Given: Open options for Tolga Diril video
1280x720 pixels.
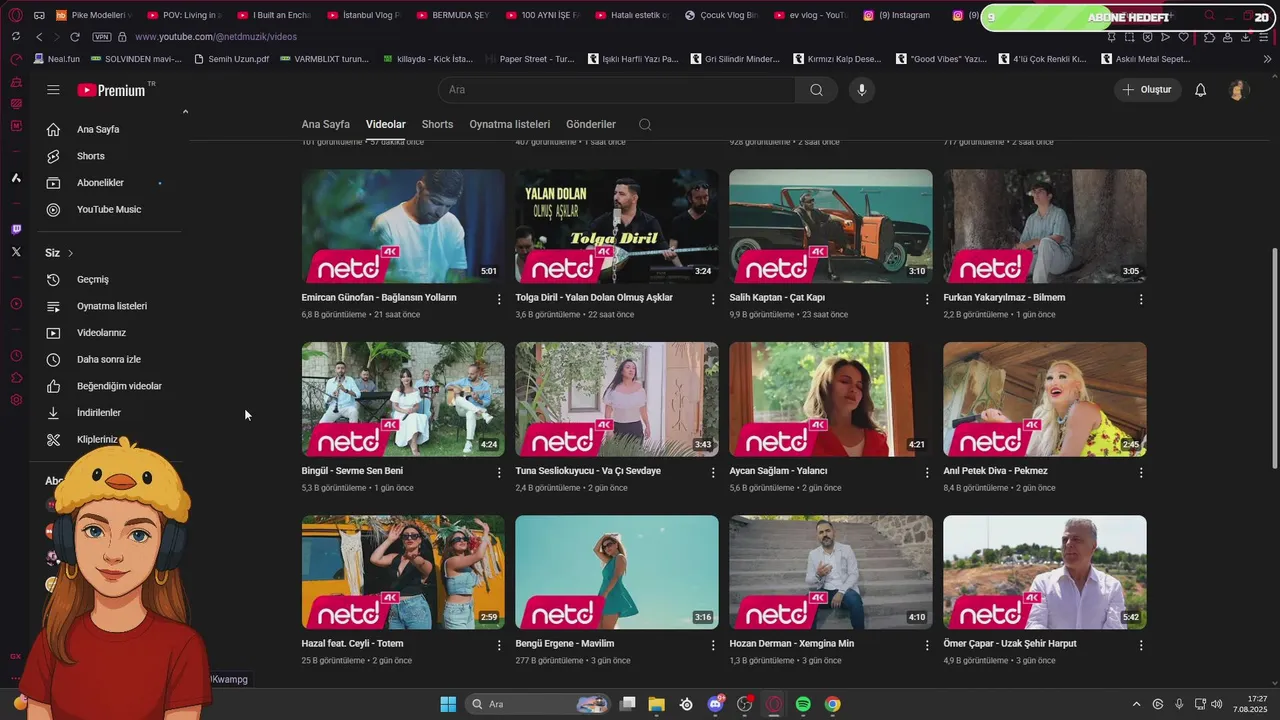Looking at the screenshot, I should [713, 299].
